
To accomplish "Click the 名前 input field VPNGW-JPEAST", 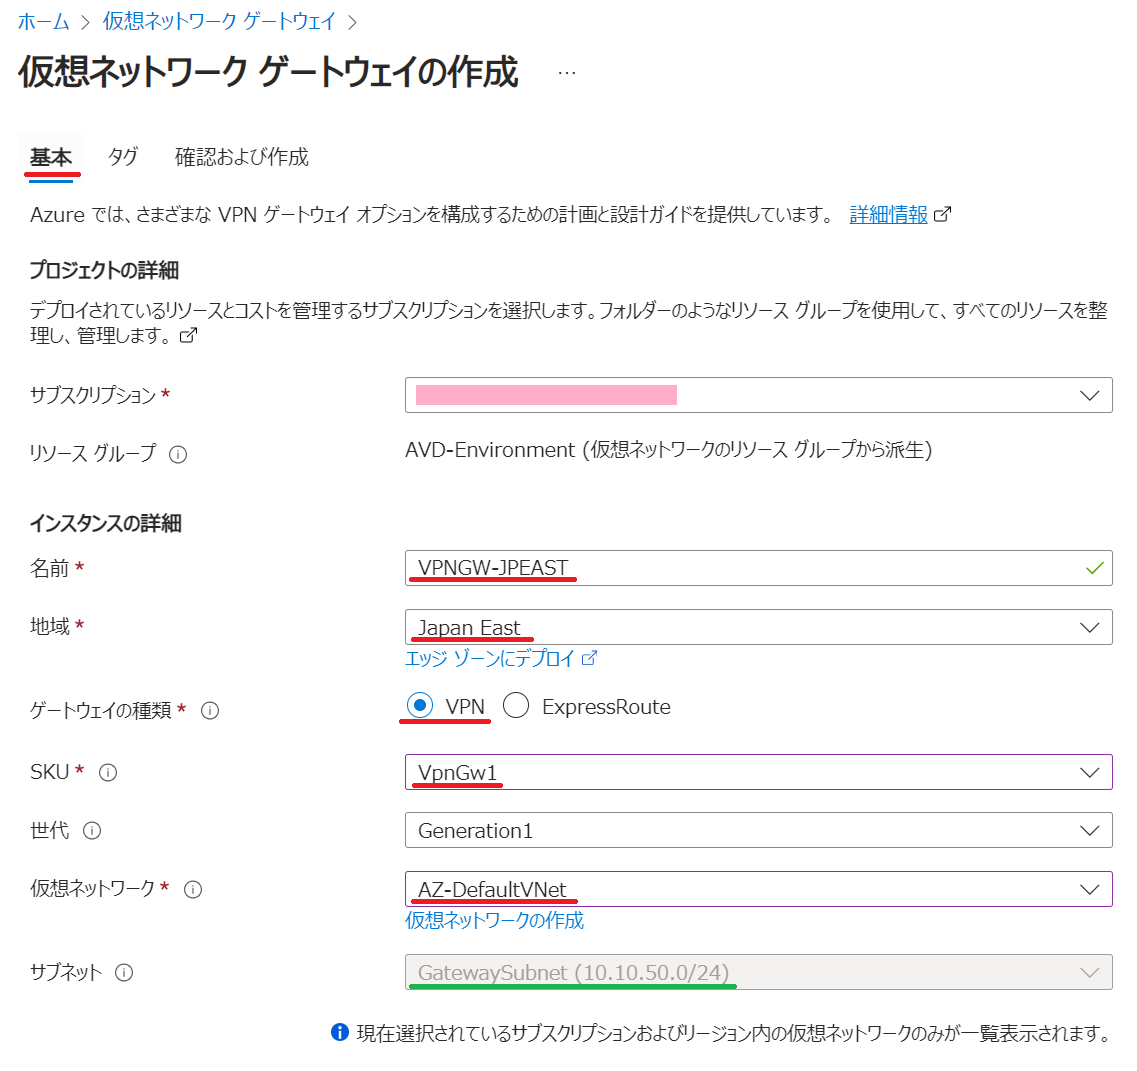I will [x=758, y=568].
